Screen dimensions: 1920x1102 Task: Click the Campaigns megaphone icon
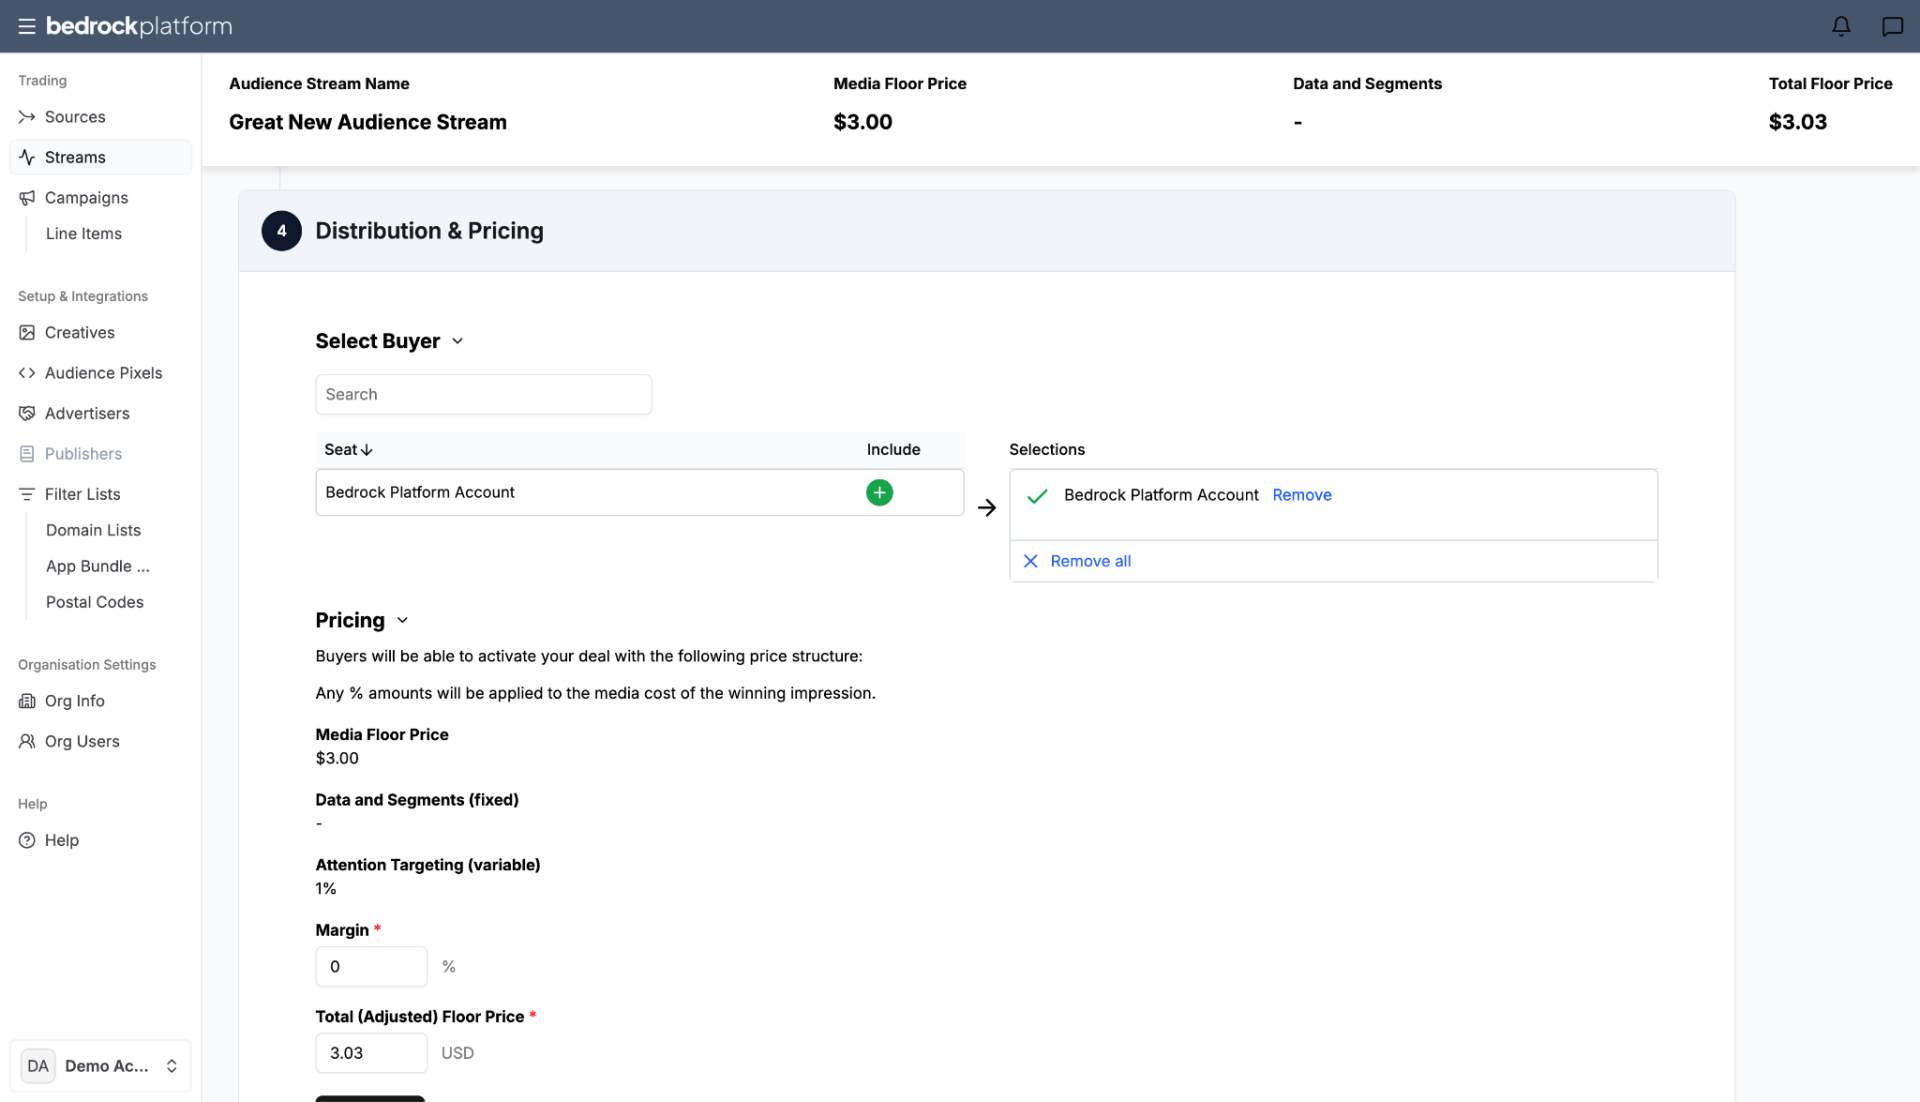click(x=27, y=198)
